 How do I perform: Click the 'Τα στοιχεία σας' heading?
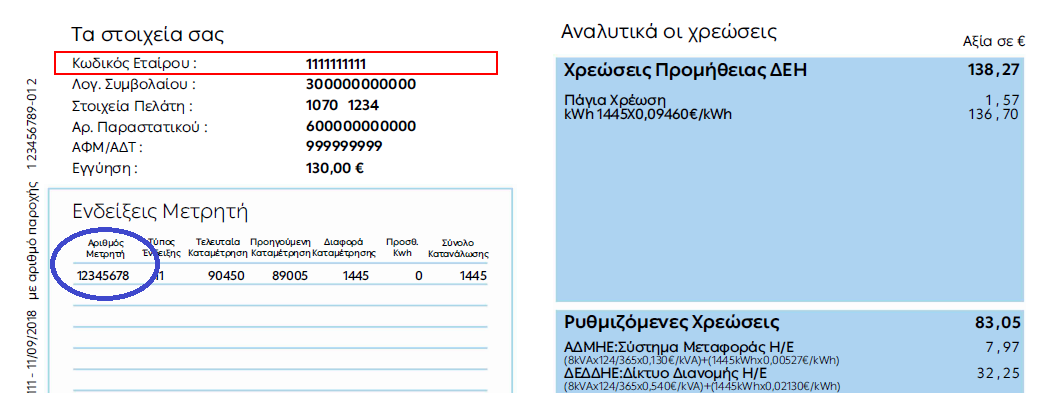click(147, 35)
